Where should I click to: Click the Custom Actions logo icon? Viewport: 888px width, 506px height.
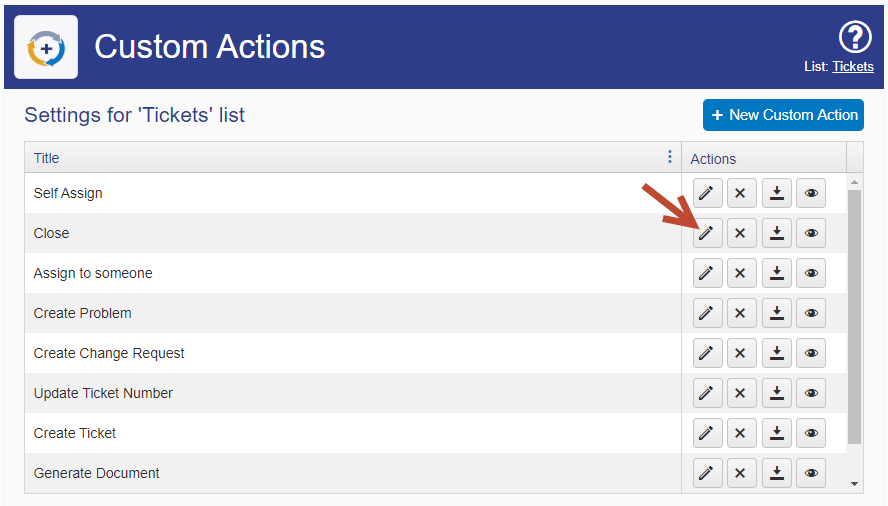point(46,47)
